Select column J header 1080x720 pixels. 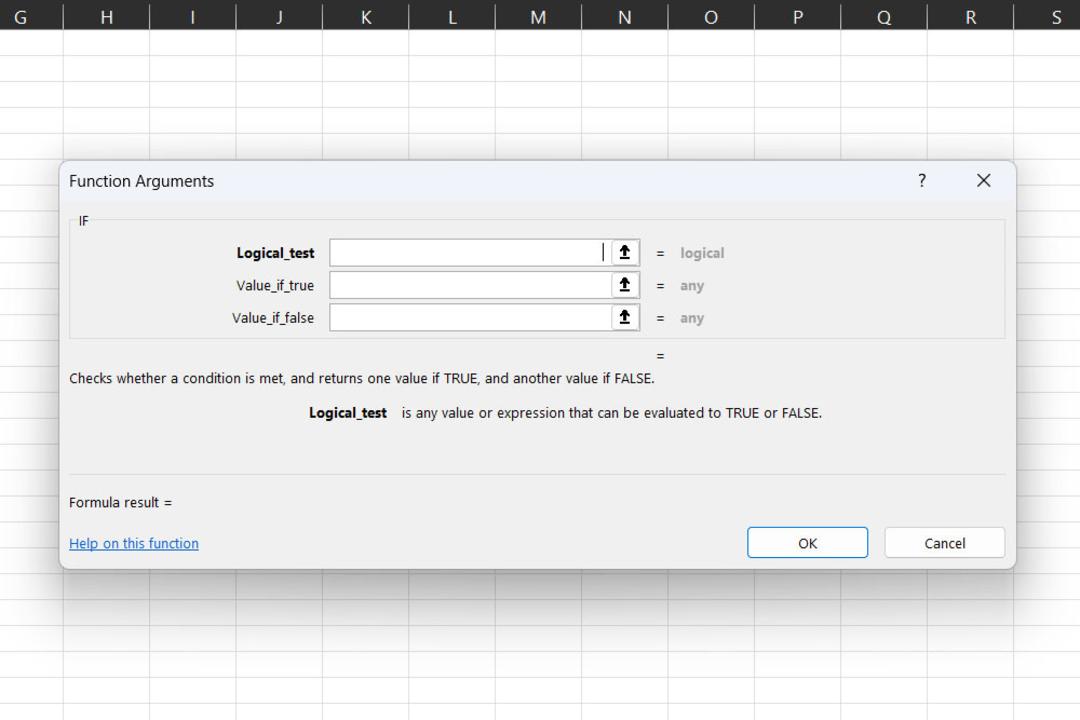(279, 17)
